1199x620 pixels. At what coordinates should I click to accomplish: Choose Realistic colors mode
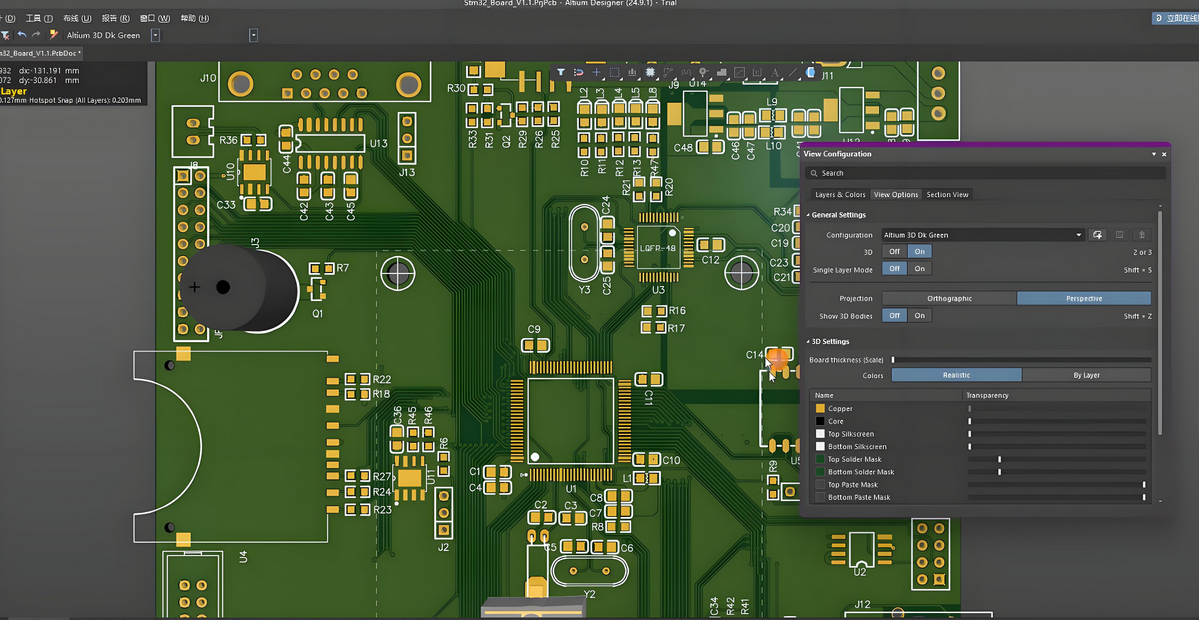coord(957,375)
